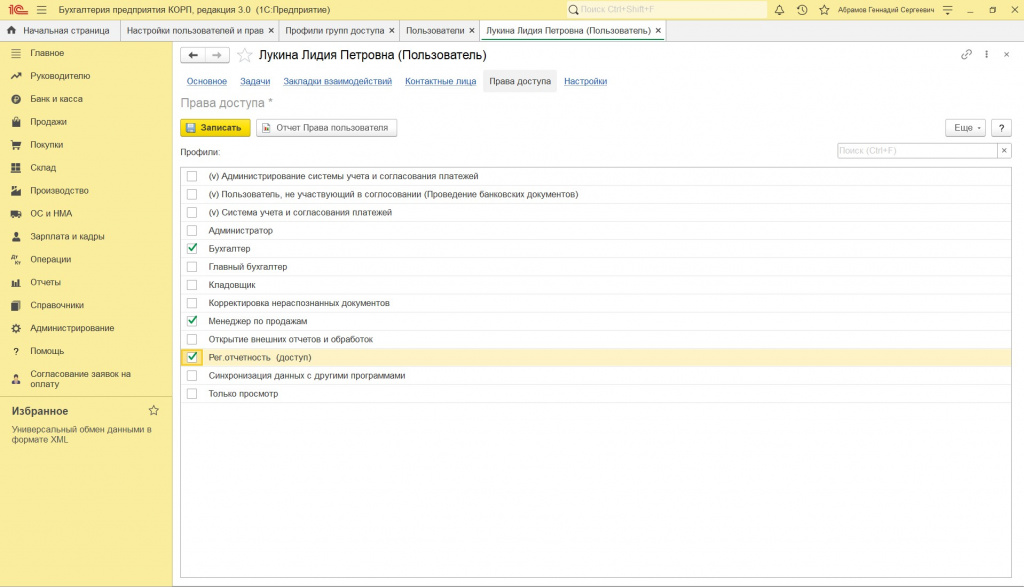Open notifications bell icon

tap(779, 10)
